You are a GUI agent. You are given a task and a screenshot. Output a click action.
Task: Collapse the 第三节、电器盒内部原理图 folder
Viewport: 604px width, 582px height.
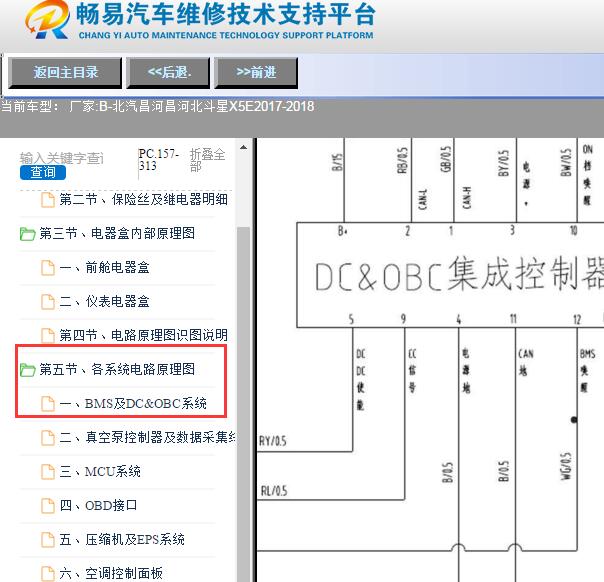[x=117, y=233]
